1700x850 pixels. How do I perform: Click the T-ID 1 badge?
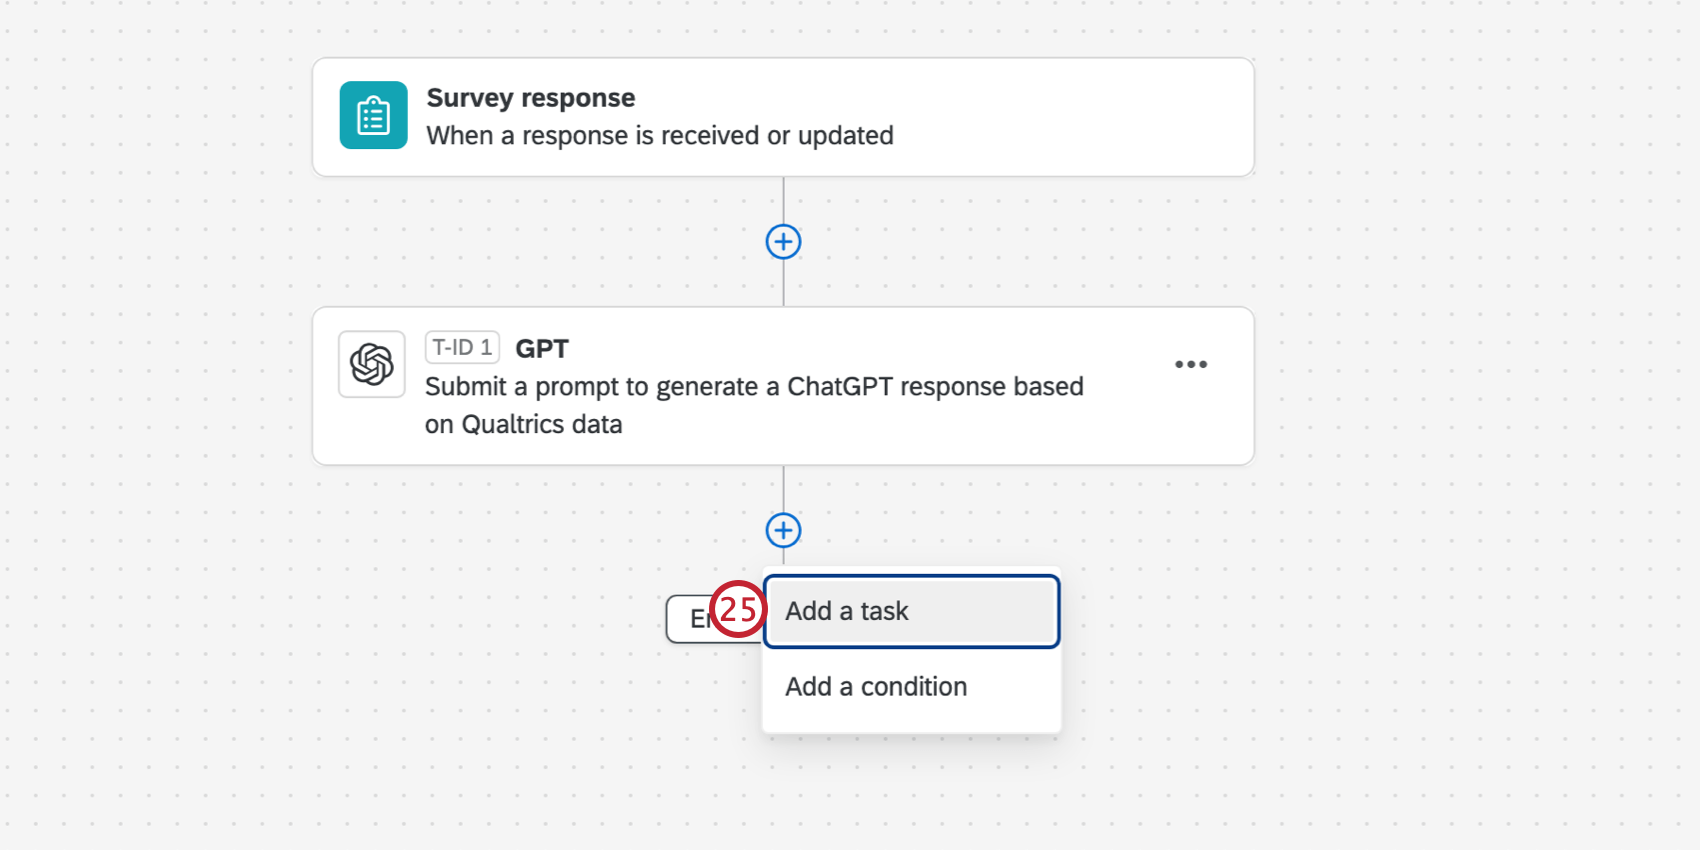(462, 347)
